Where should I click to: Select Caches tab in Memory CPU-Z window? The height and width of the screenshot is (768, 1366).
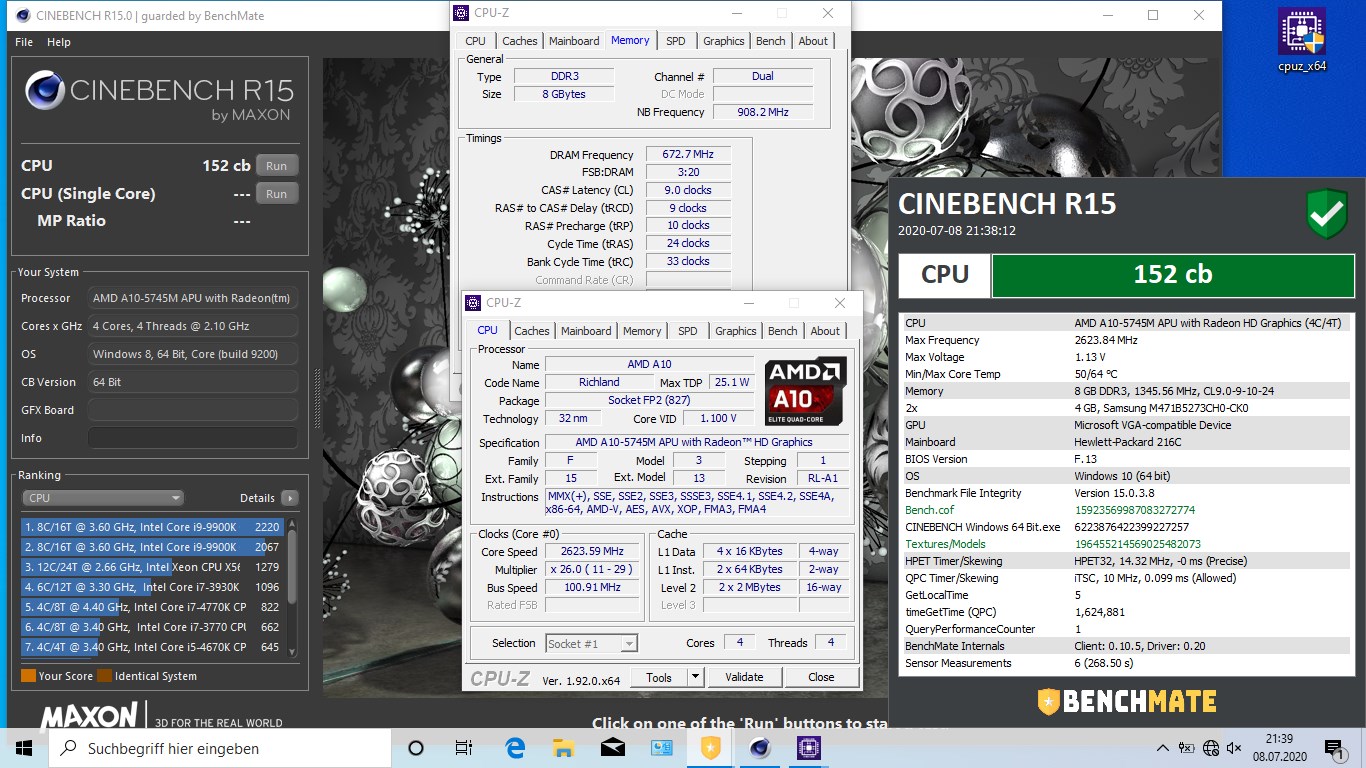pyautogui.click(x=520, y=41)
